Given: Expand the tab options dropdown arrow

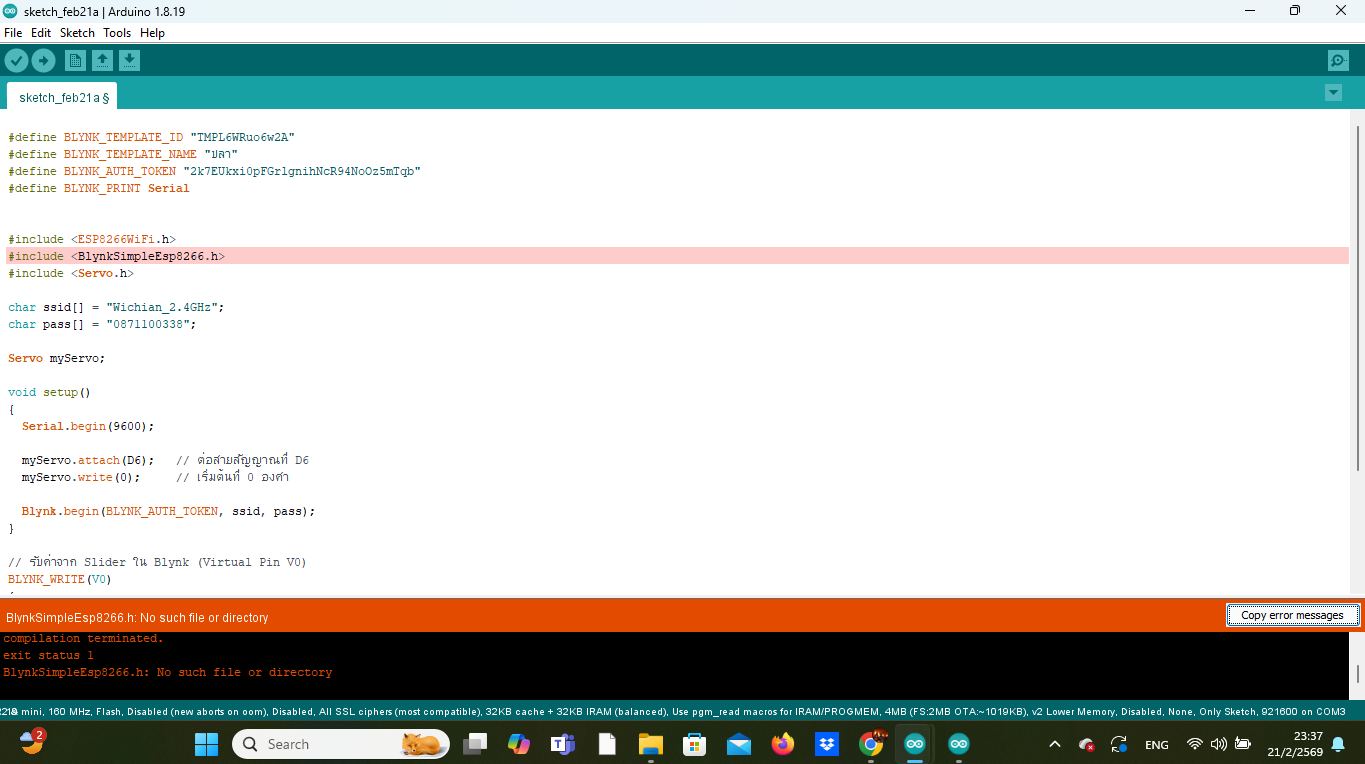Looking at the screenshot, I should coord(1333,93).
